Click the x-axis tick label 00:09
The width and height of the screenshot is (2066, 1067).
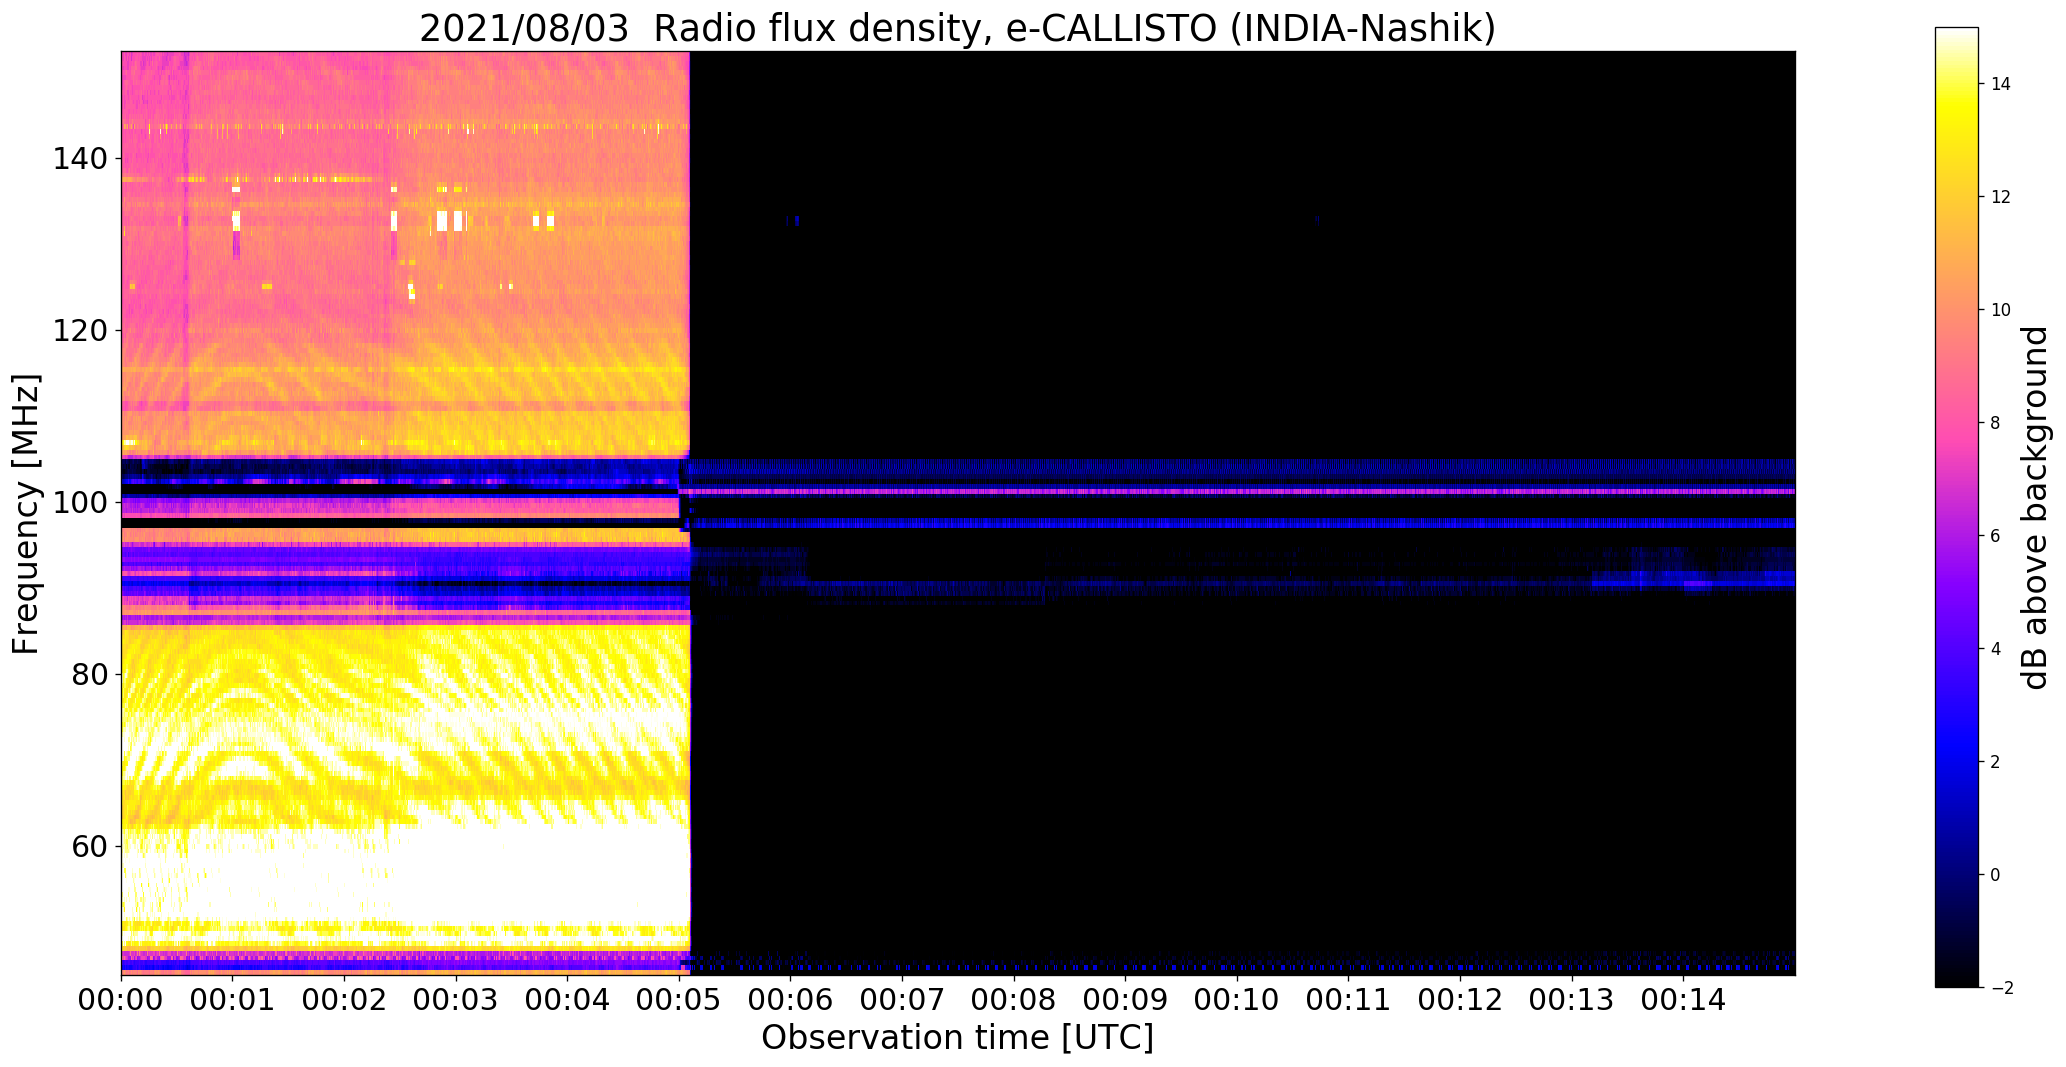(1125, 1000)
